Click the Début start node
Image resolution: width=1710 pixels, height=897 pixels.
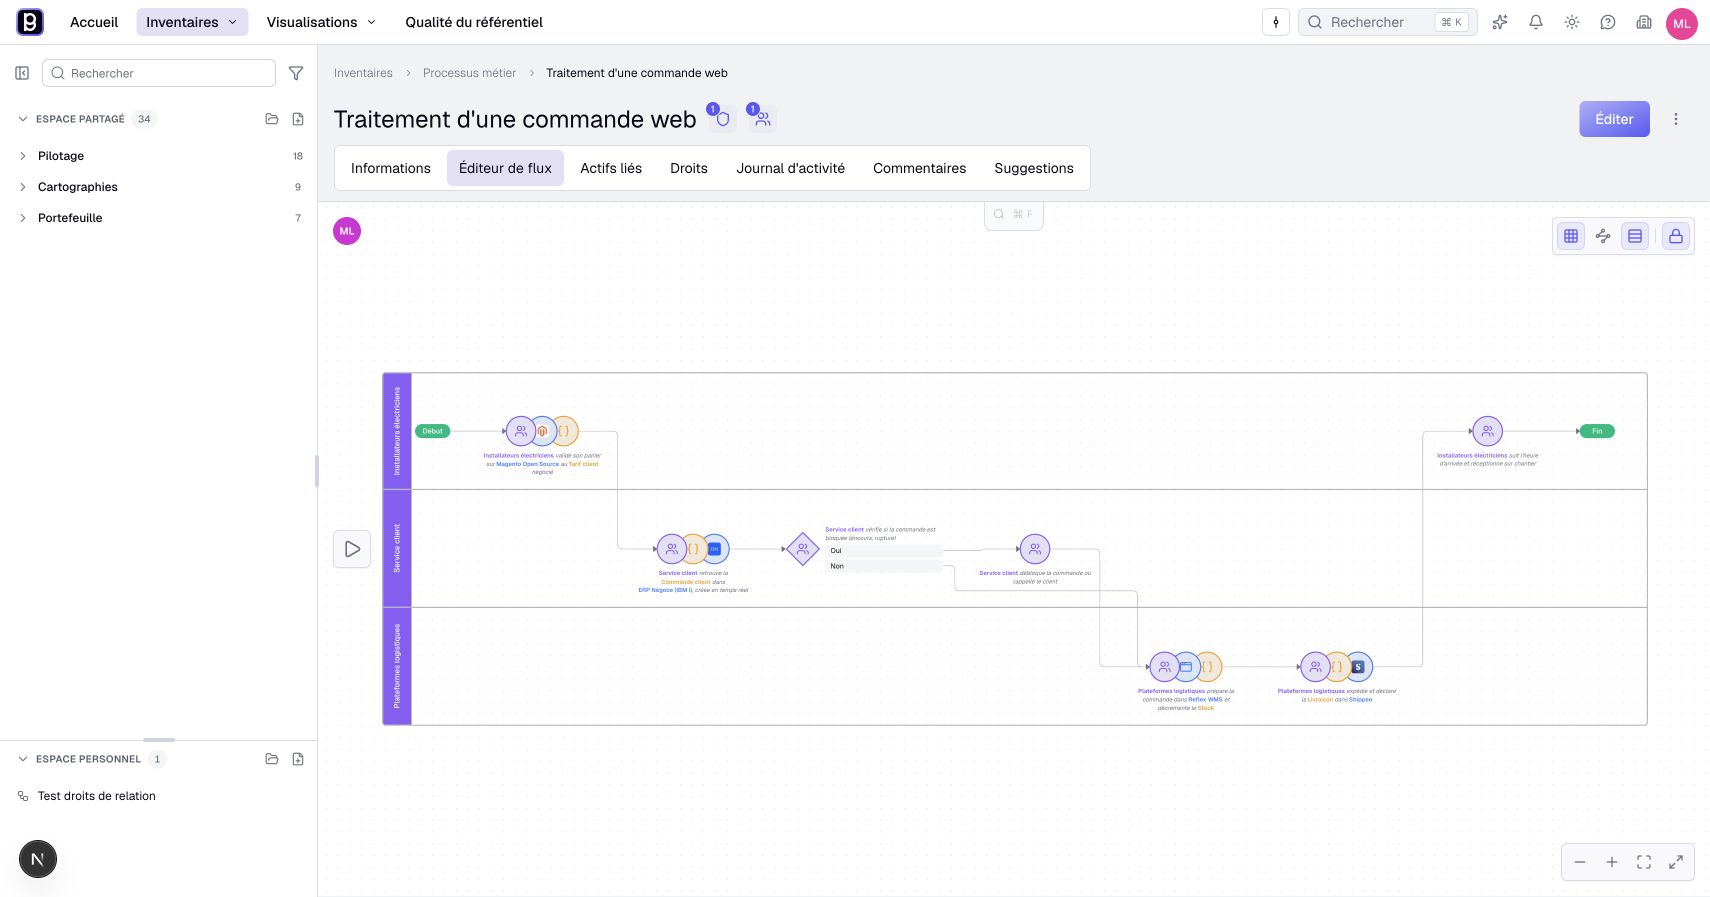pyautogui.click(x=433, y=431)
